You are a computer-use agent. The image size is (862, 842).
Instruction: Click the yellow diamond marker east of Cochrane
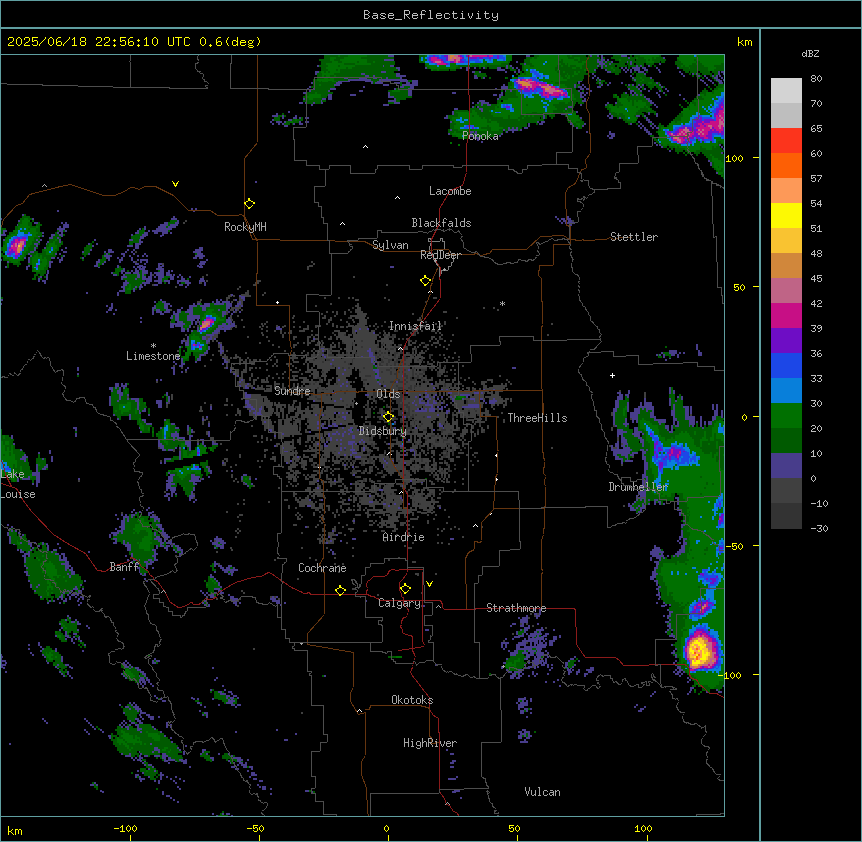[340, 590]
